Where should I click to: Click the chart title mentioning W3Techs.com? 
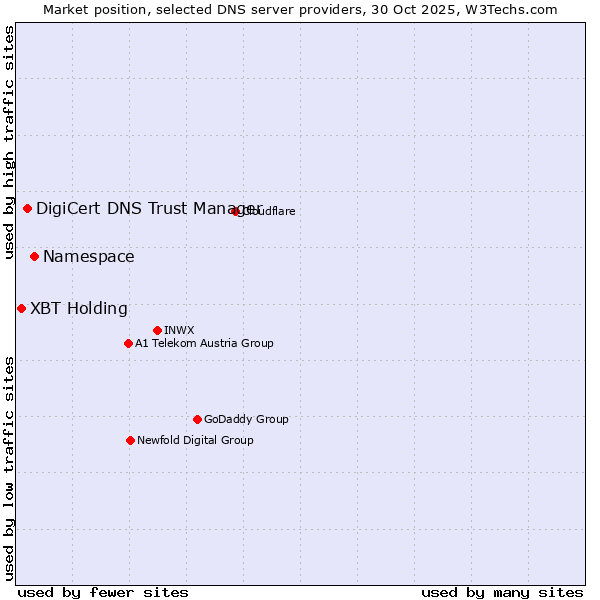[300, 9]
